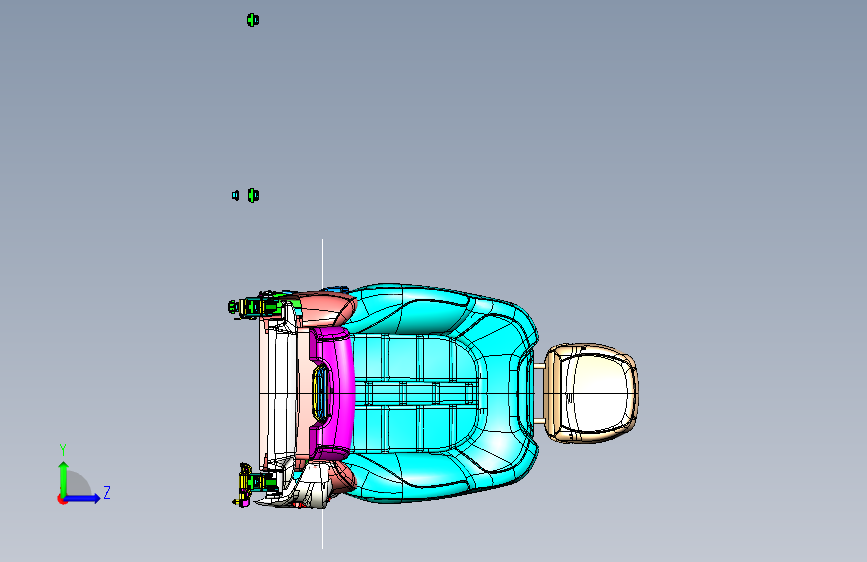The image size is (867, 562).
Task: Click the green Y axis arrow of triad
Action: point(64,480)
